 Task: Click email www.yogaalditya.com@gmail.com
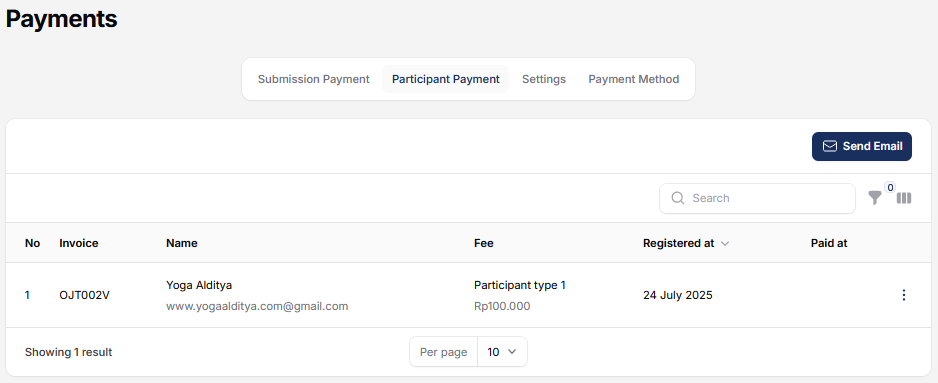pyautogui.click(x=257, y=306)
